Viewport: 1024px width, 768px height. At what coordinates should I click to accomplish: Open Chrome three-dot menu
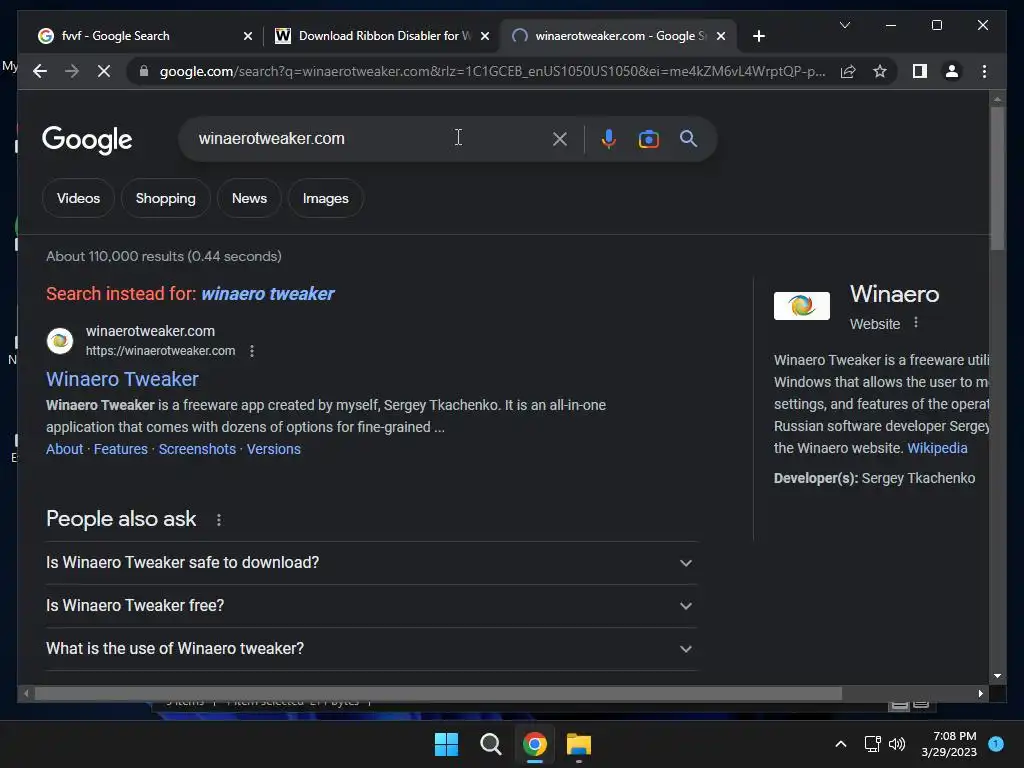click(x=984, y=71)
